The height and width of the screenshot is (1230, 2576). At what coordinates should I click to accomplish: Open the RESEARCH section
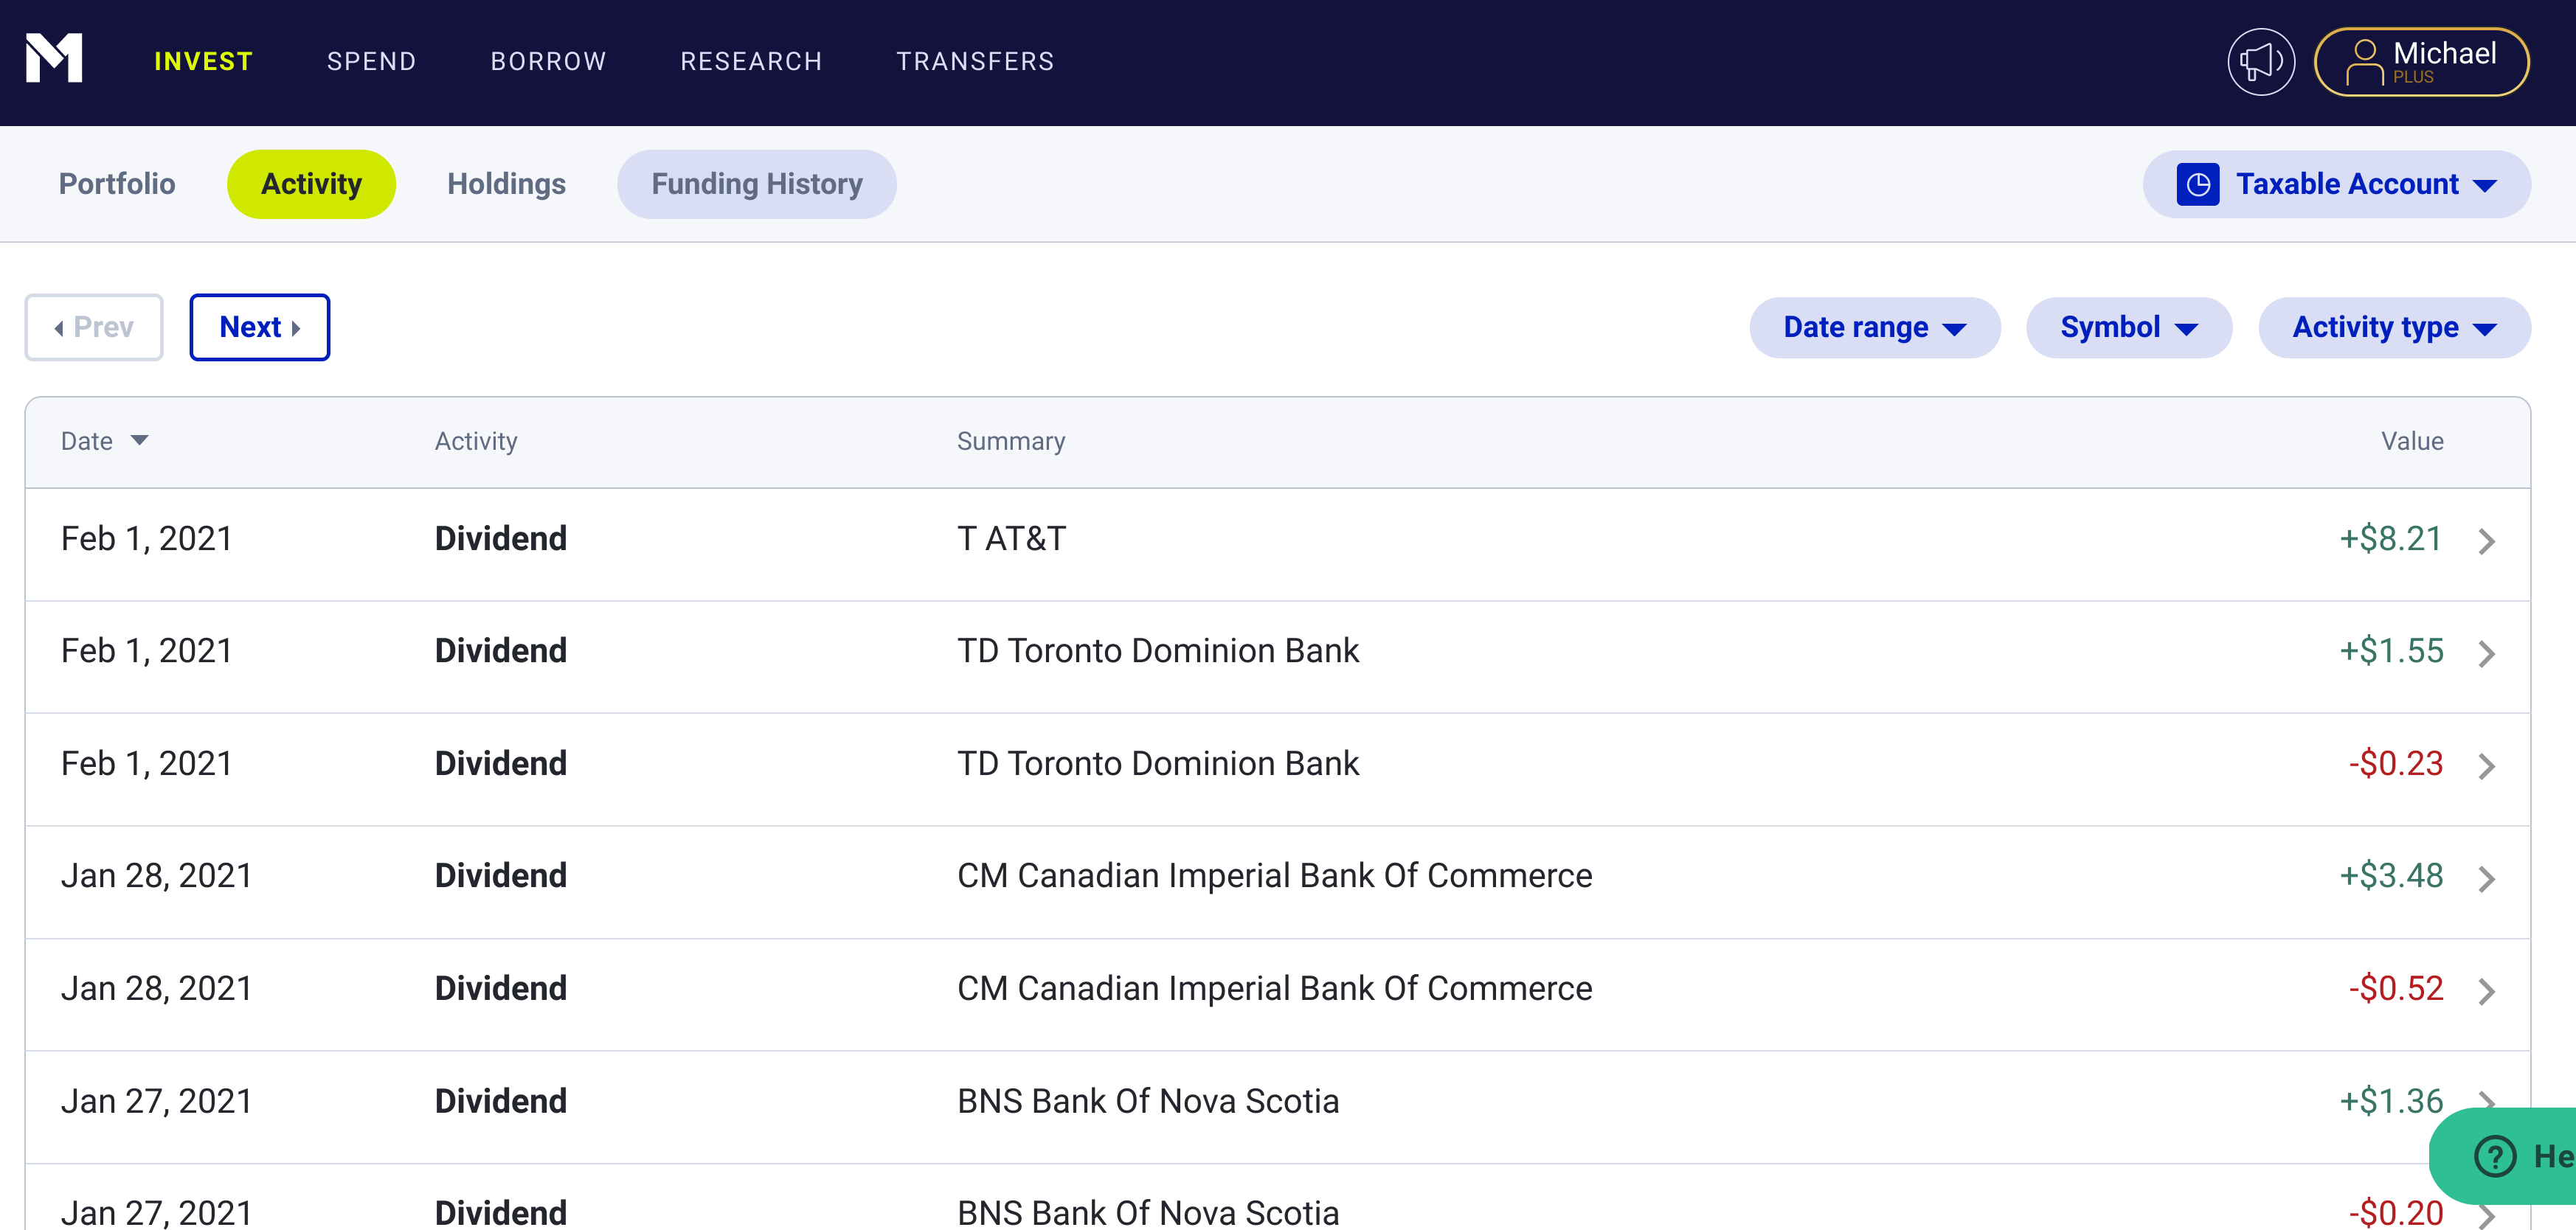[751, 62]
